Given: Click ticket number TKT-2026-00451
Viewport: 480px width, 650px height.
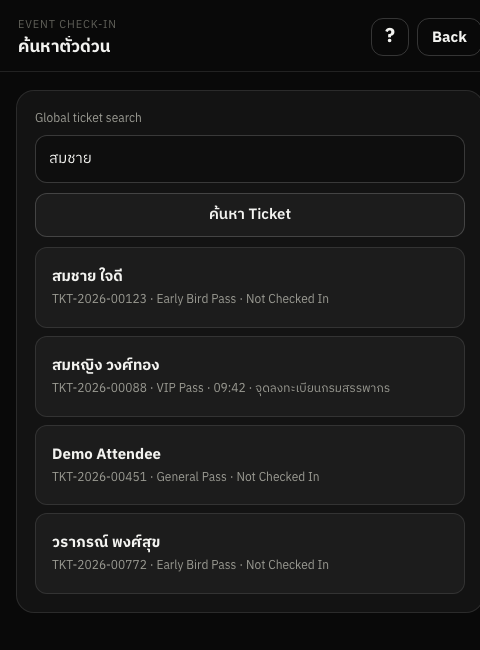Looking at the screenshot, I should [x=99, y=477].
